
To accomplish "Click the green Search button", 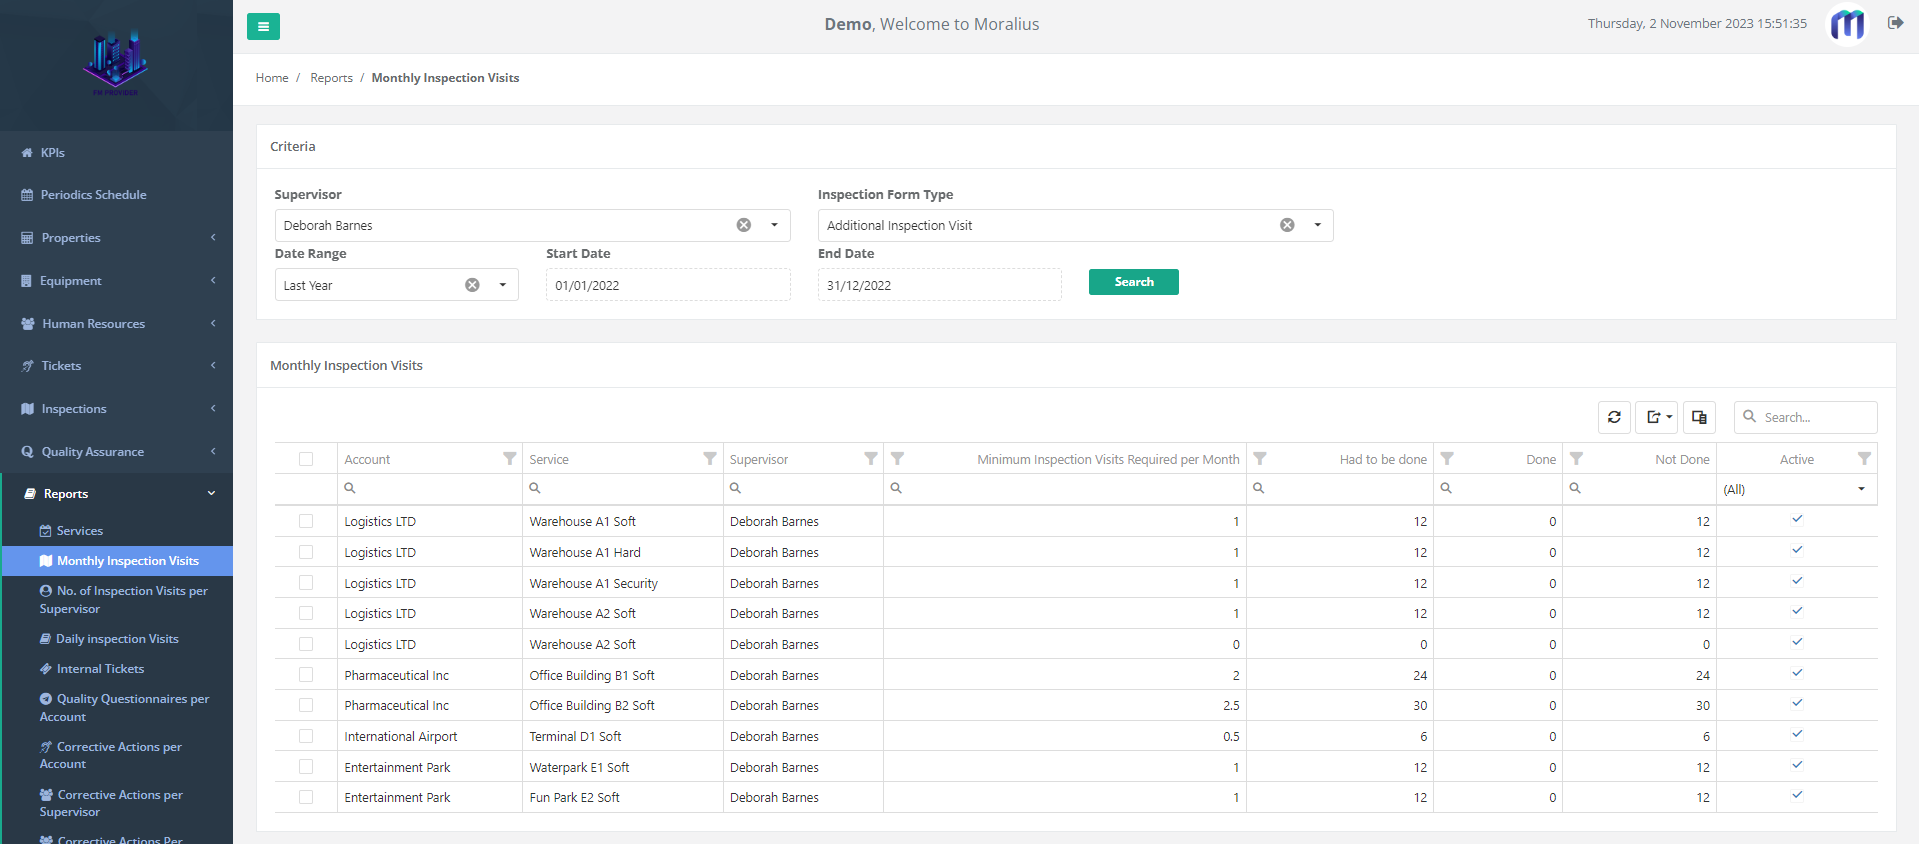I will [1133, 282].
